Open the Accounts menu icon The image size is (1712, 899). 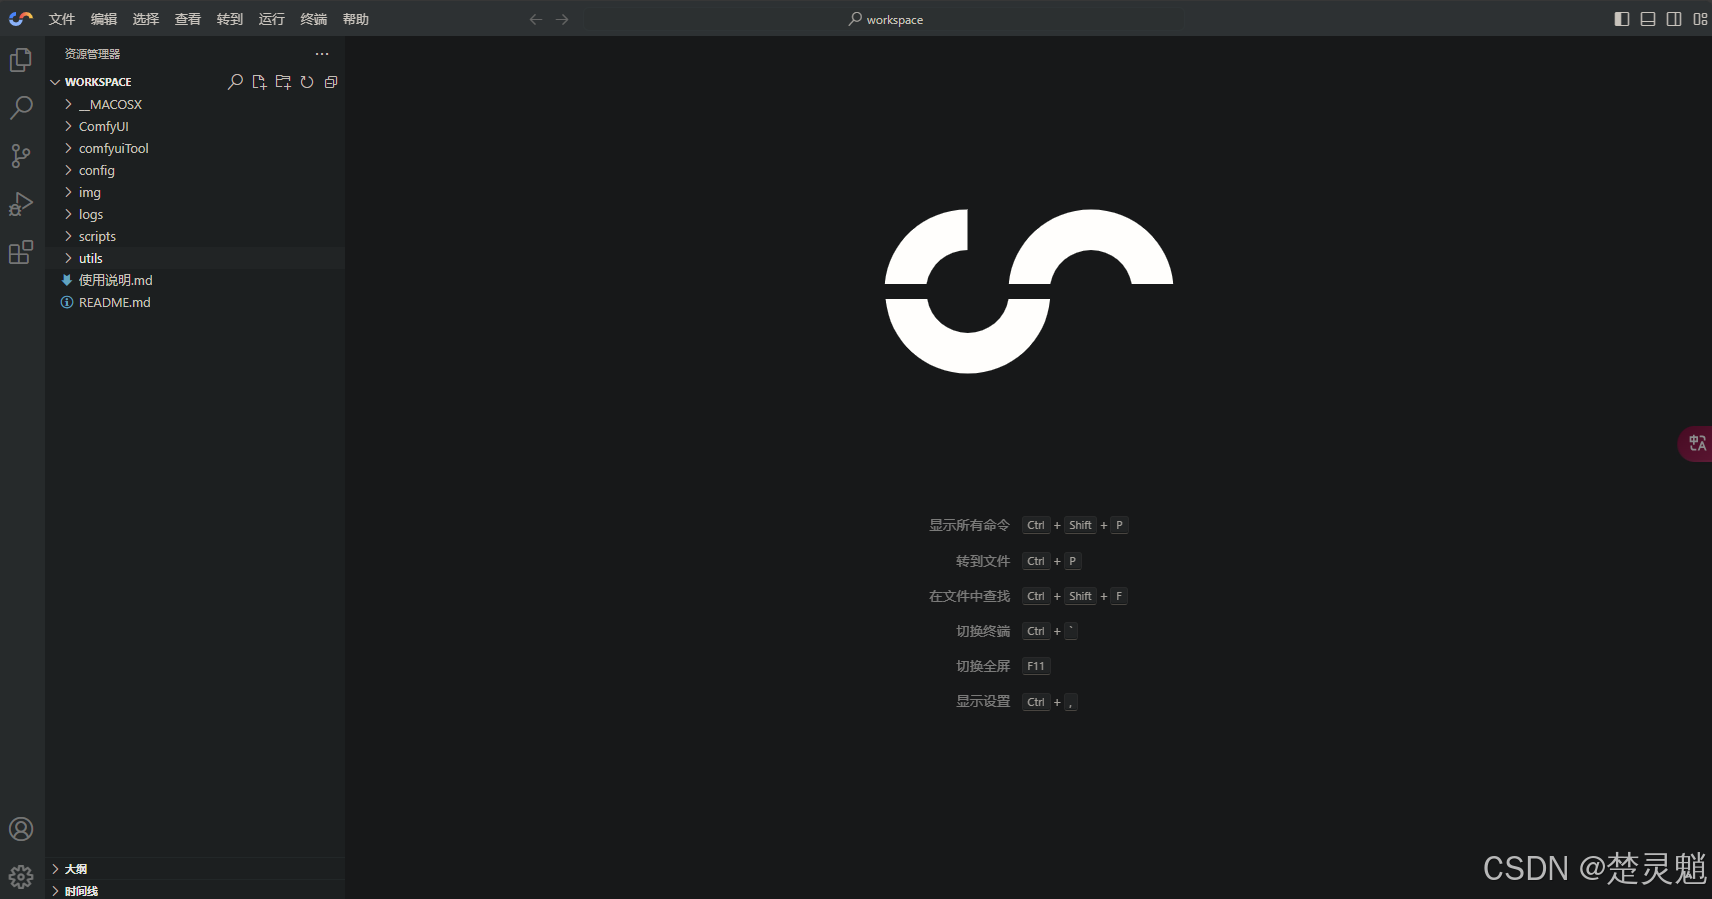(x=21, y=829)
